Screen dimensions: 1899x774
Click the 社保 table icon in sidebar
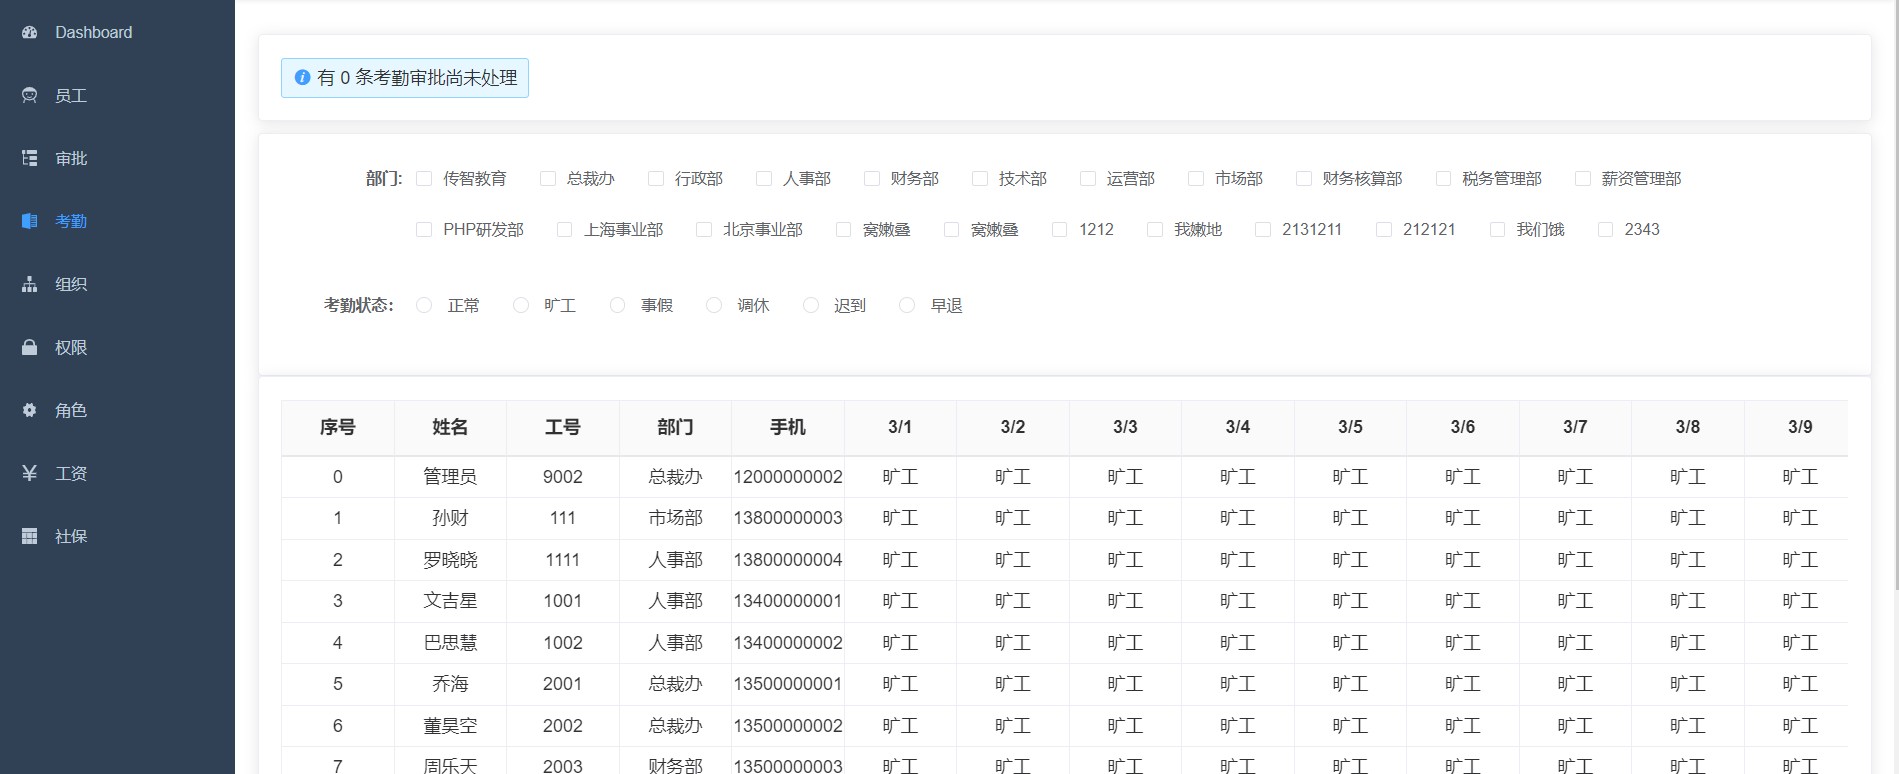(x=30, y=536)
